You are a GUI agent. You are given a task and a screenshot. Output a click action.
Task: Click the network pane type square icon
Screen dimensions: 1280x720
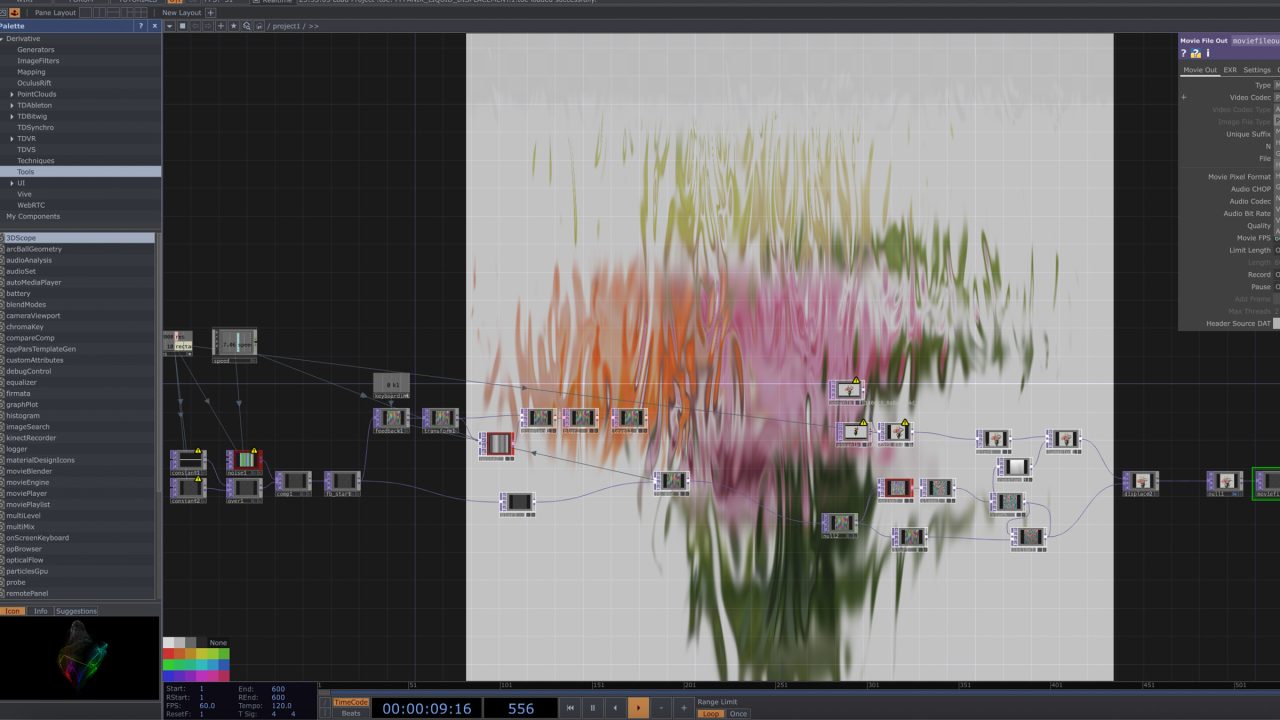click(183, 26)
